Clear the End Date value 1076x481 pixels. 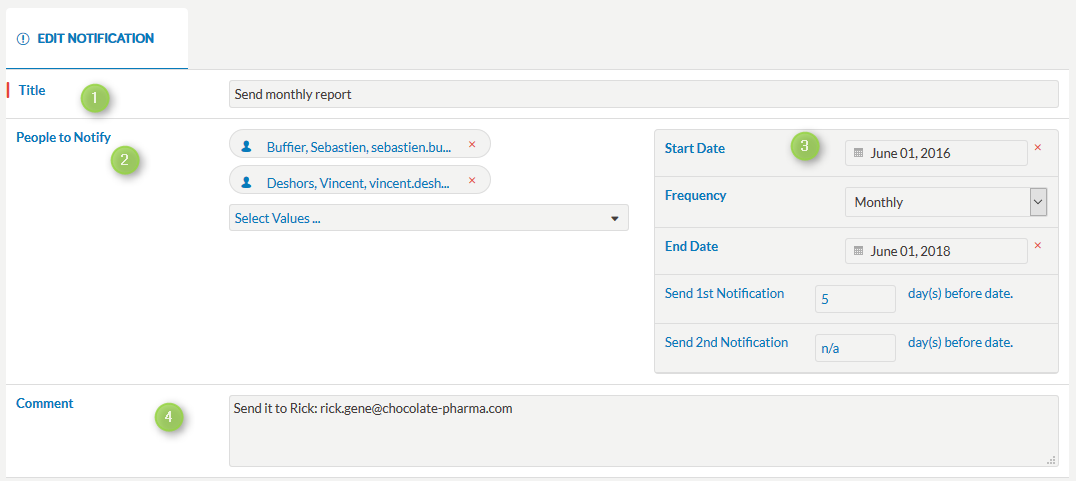click(x=1038, y=246)
